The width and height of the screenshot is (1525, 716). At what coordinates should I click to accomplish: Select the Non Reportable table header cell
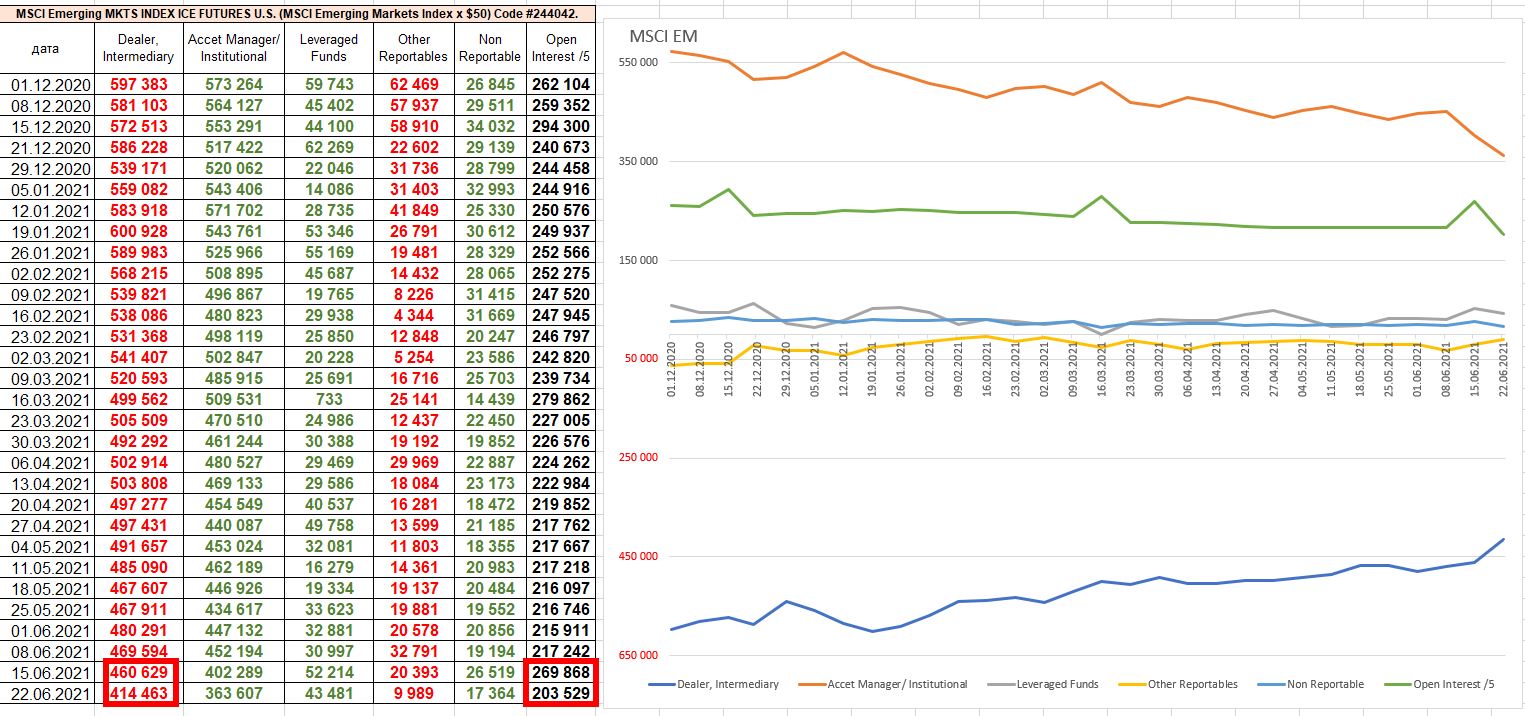pyautogui.click(x=490, y=48)
